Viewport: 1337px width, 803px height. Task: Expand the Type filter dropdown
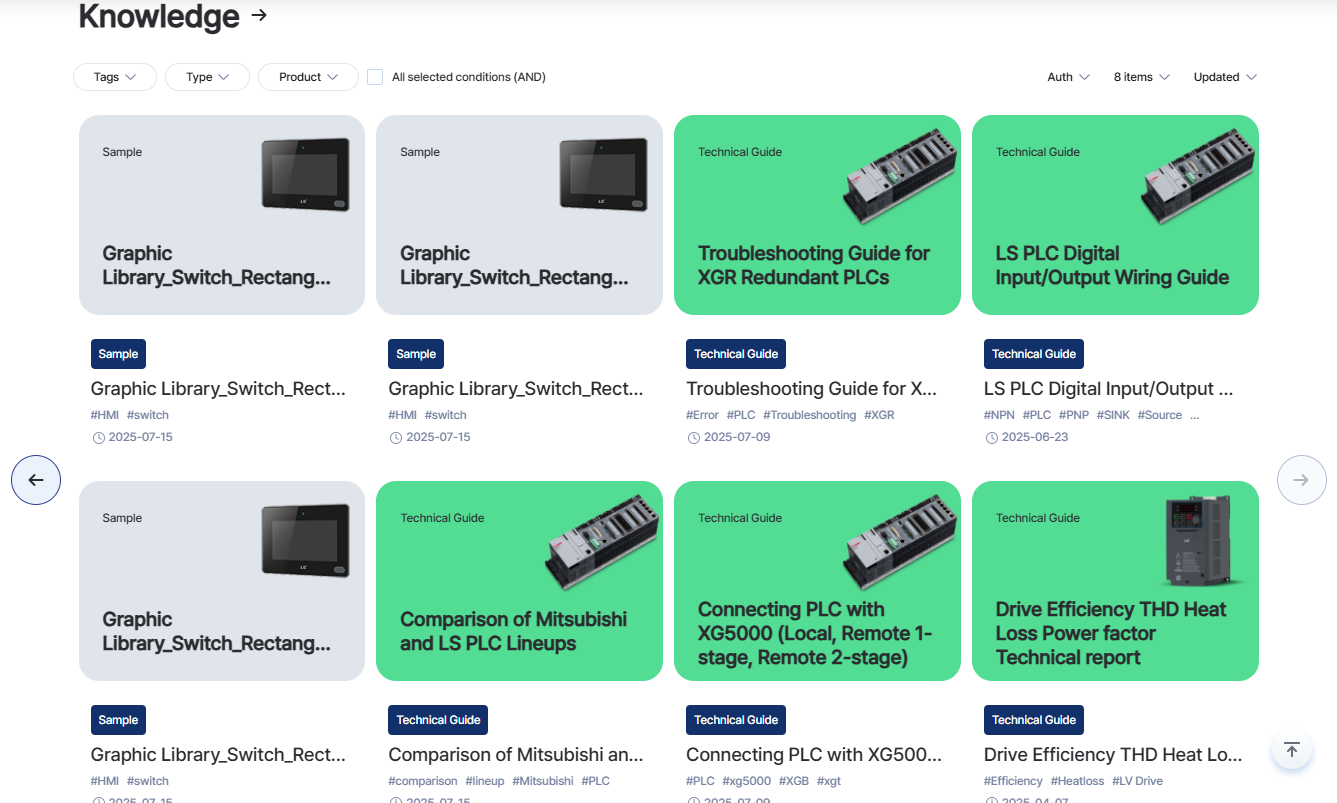pos(207,77)
